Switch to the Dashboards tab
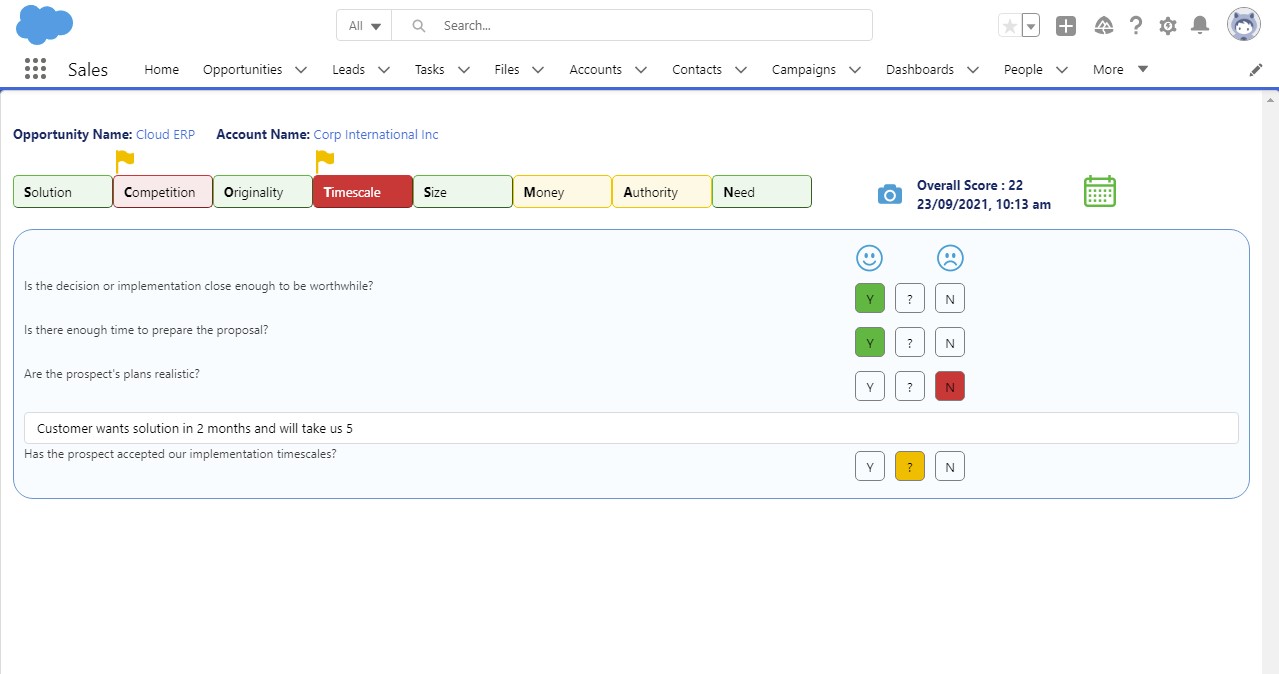Image resolution: width=1279 pixels, height=674 pixels. click(919, 69)
